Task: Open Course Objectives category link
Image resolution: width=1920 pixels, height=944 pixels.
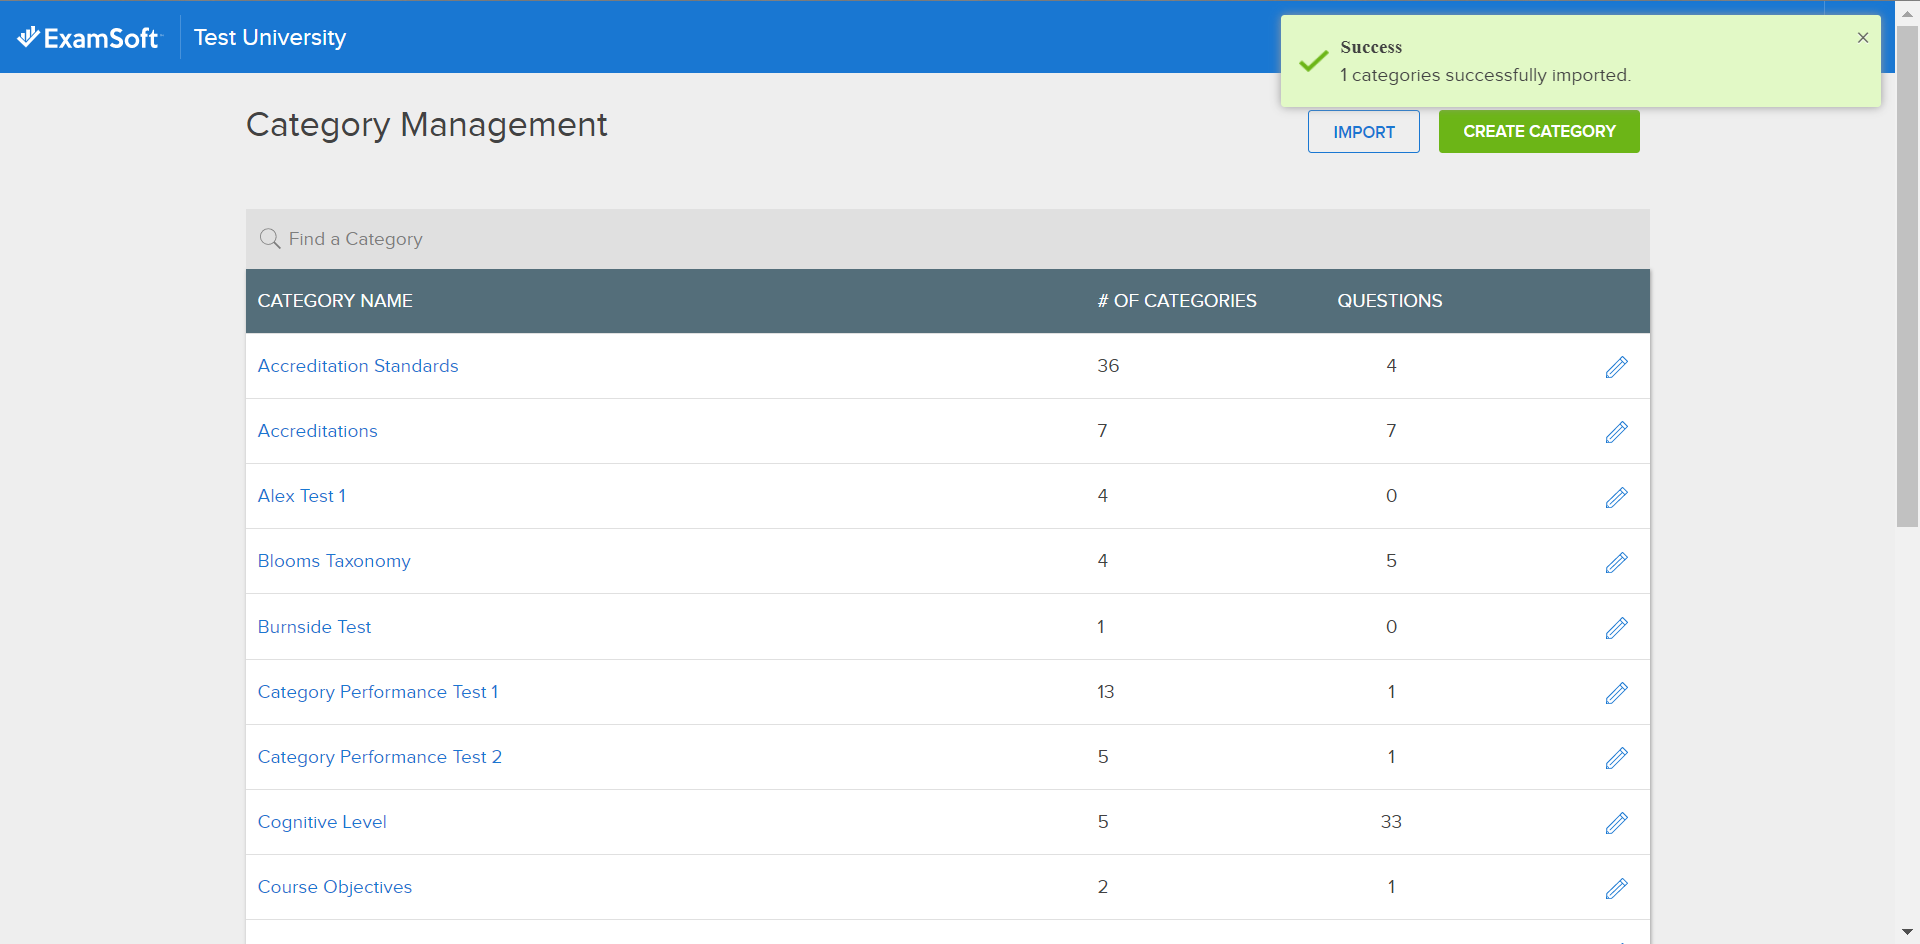Action: point(335,887)
